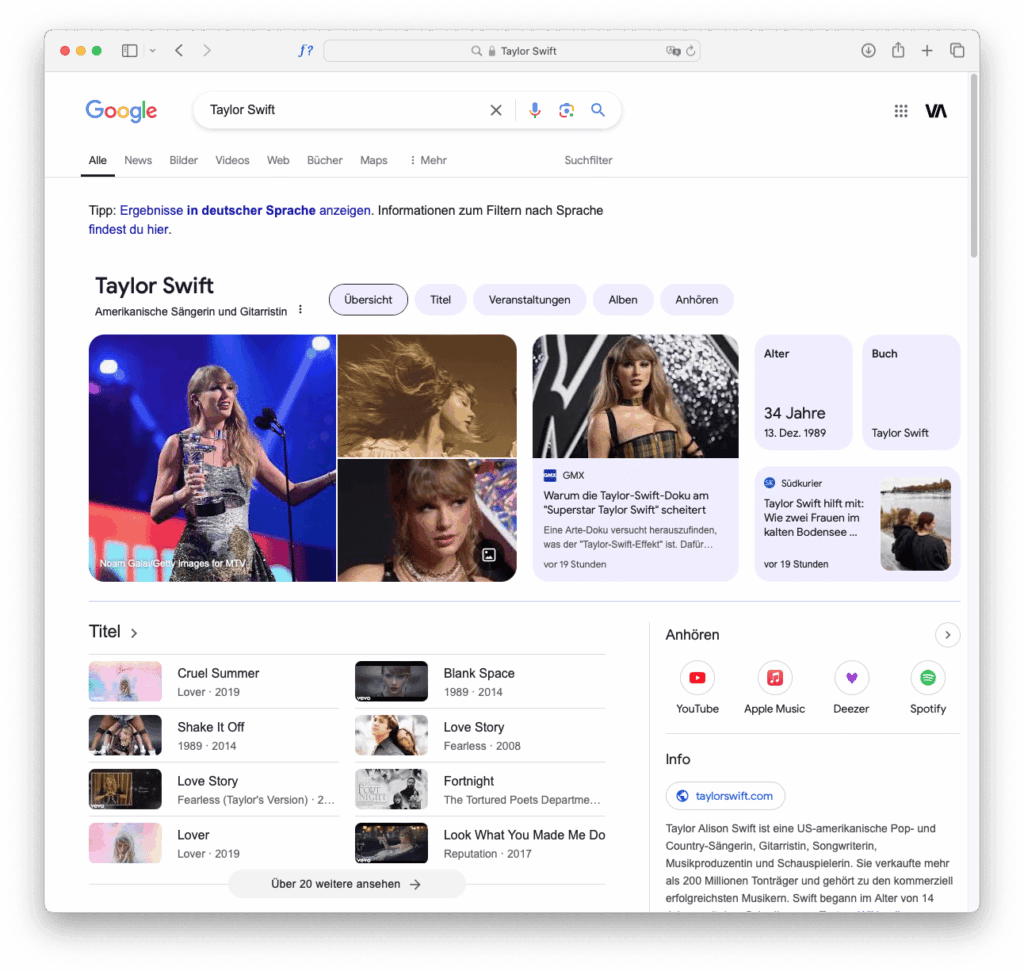Switch to the Web tab
1024x971 pixels.
tap(278, 160)
